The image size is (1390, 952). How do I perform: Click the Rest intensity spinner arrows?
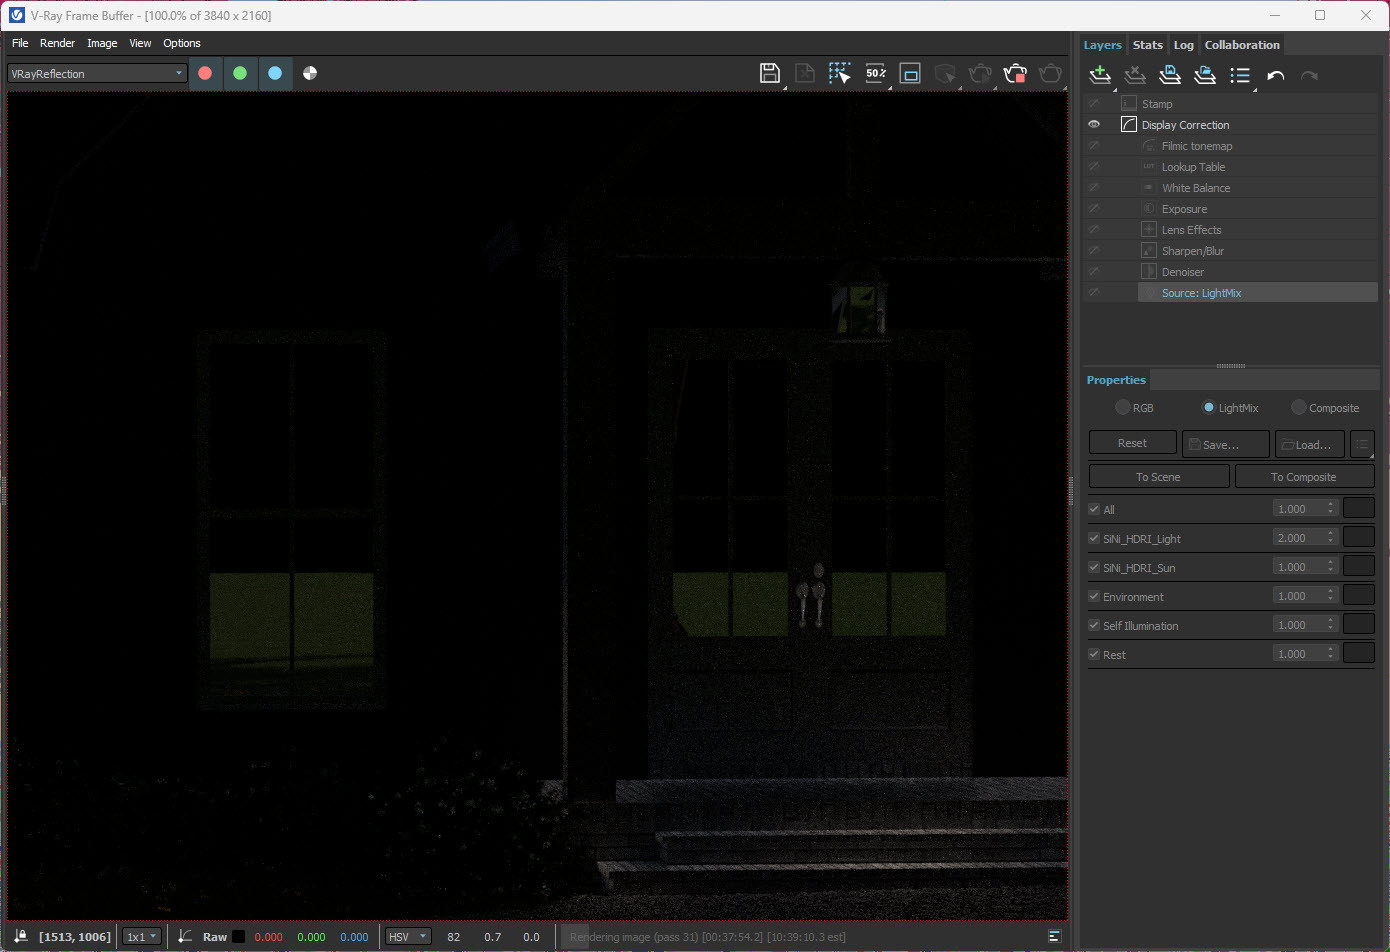click(x=1331, y=654)
